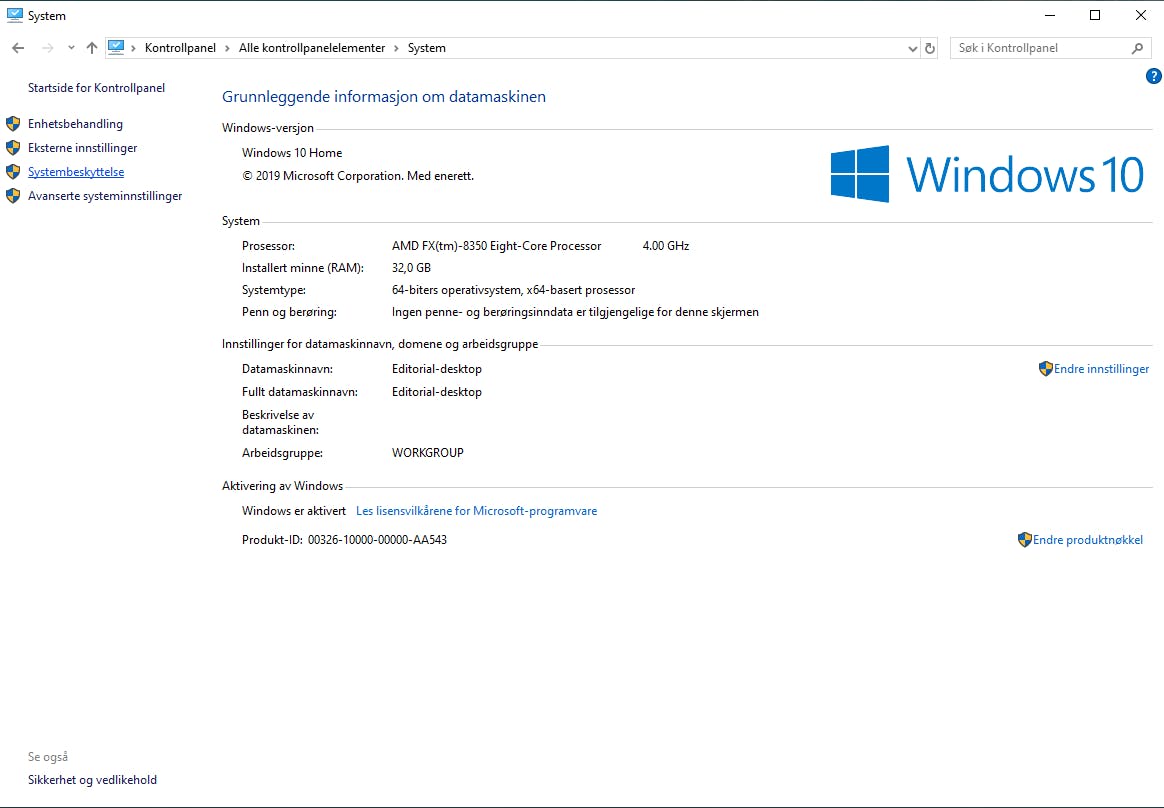Screen dimensions: 1164x808
Task: Select Kontrollpanel in the breadcrumb path
Action: point(180,48)
